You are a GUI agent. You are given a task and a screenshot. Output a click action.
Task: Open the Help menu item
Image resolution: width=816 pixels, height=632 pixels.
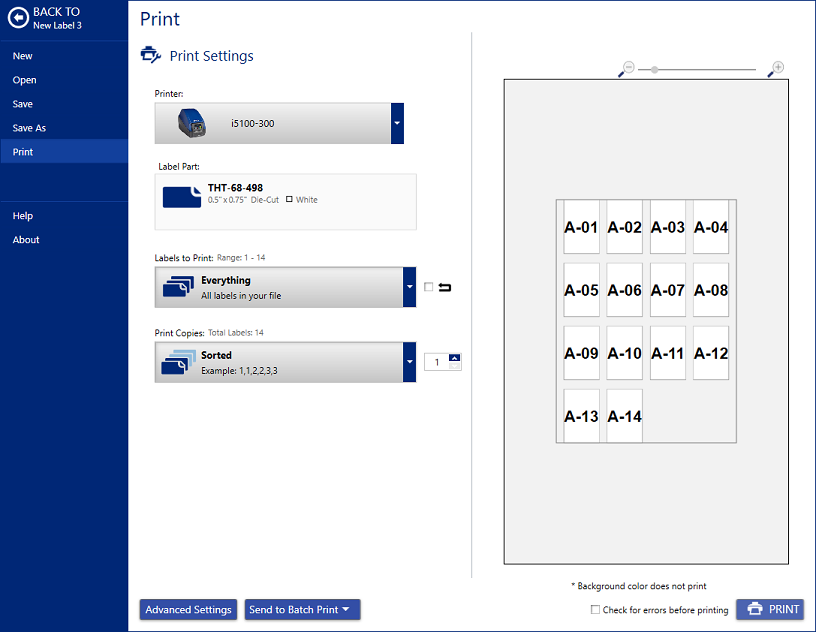pos(23,216)
